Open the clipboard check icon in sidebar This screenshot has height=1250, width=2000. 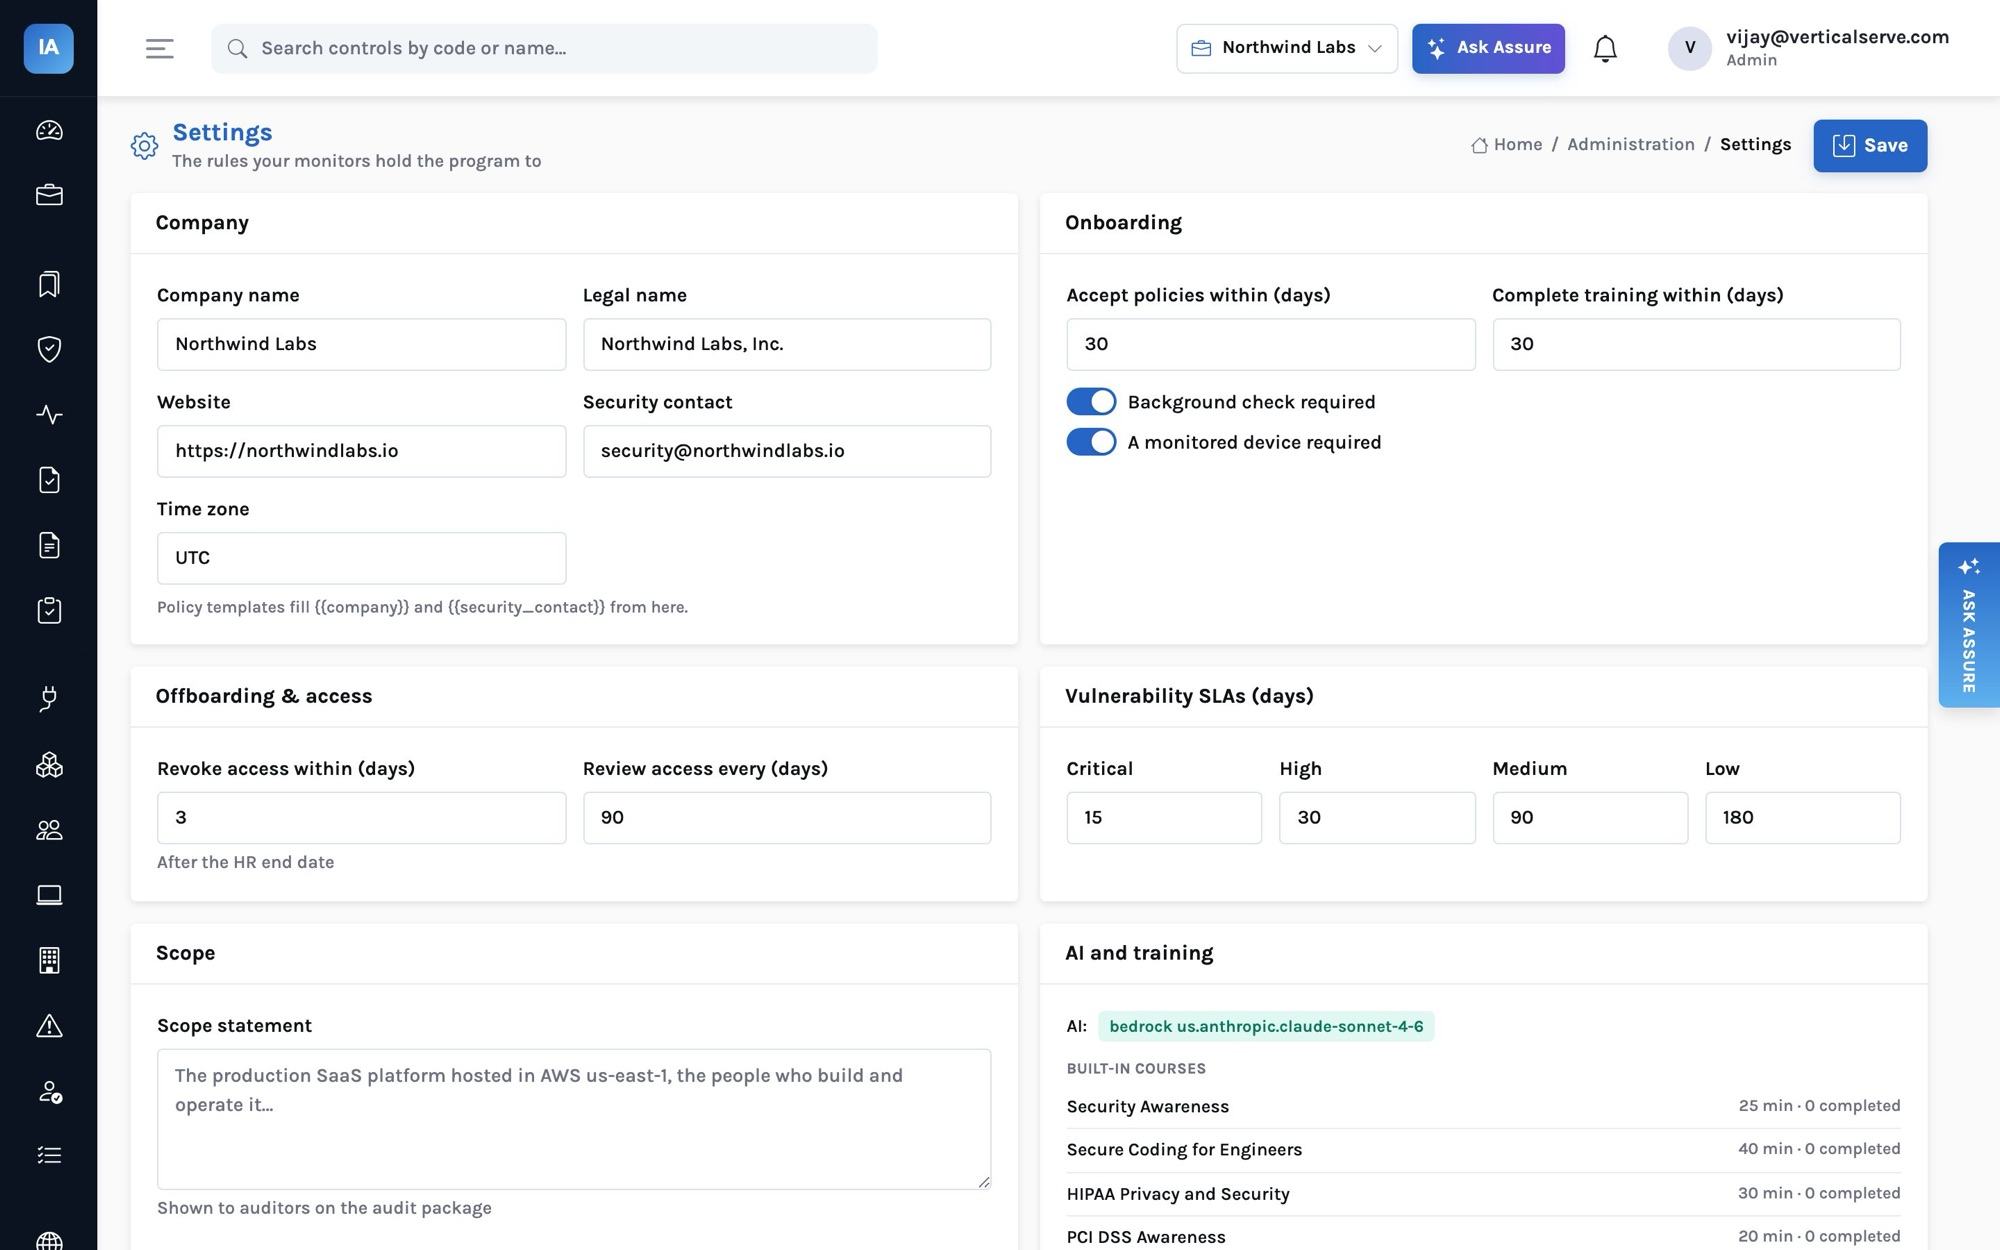(x=49, y=610)
